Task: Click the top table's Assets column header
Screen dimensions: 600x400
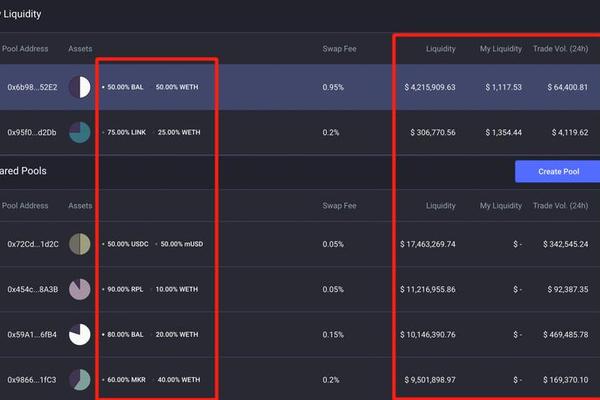Action: [80, 49]
